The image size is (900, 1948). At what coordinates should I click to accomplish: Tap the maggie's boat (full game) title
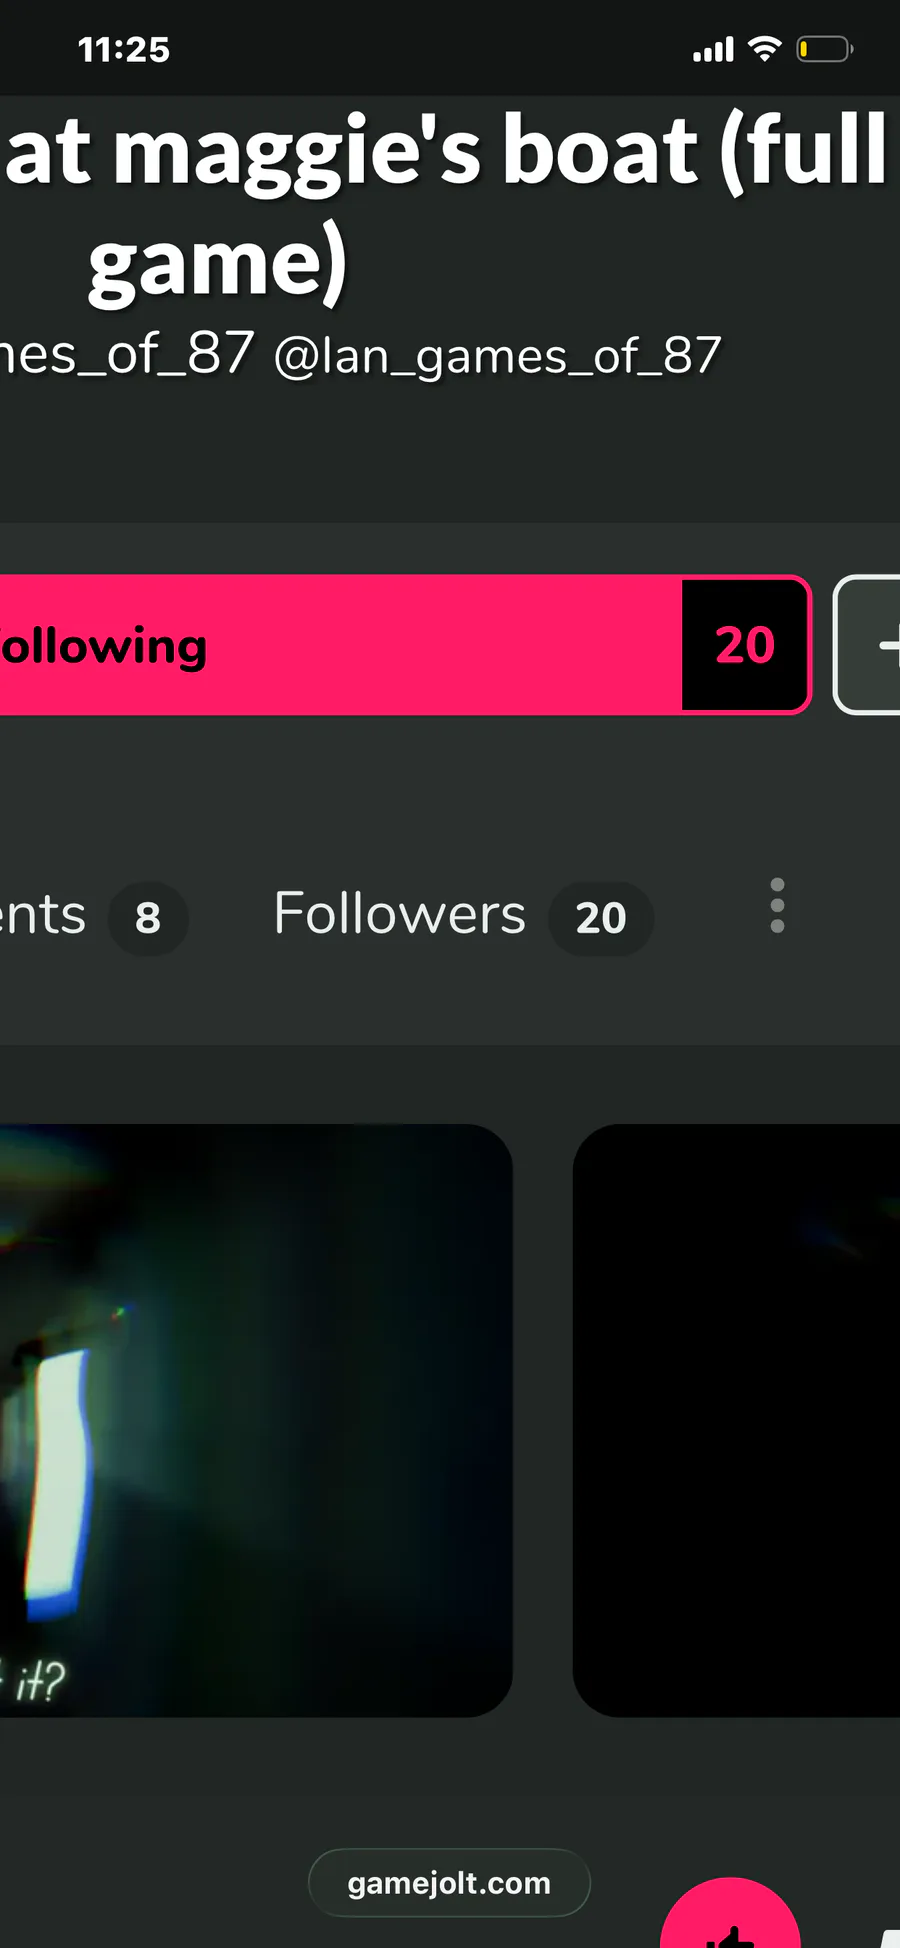447,205
